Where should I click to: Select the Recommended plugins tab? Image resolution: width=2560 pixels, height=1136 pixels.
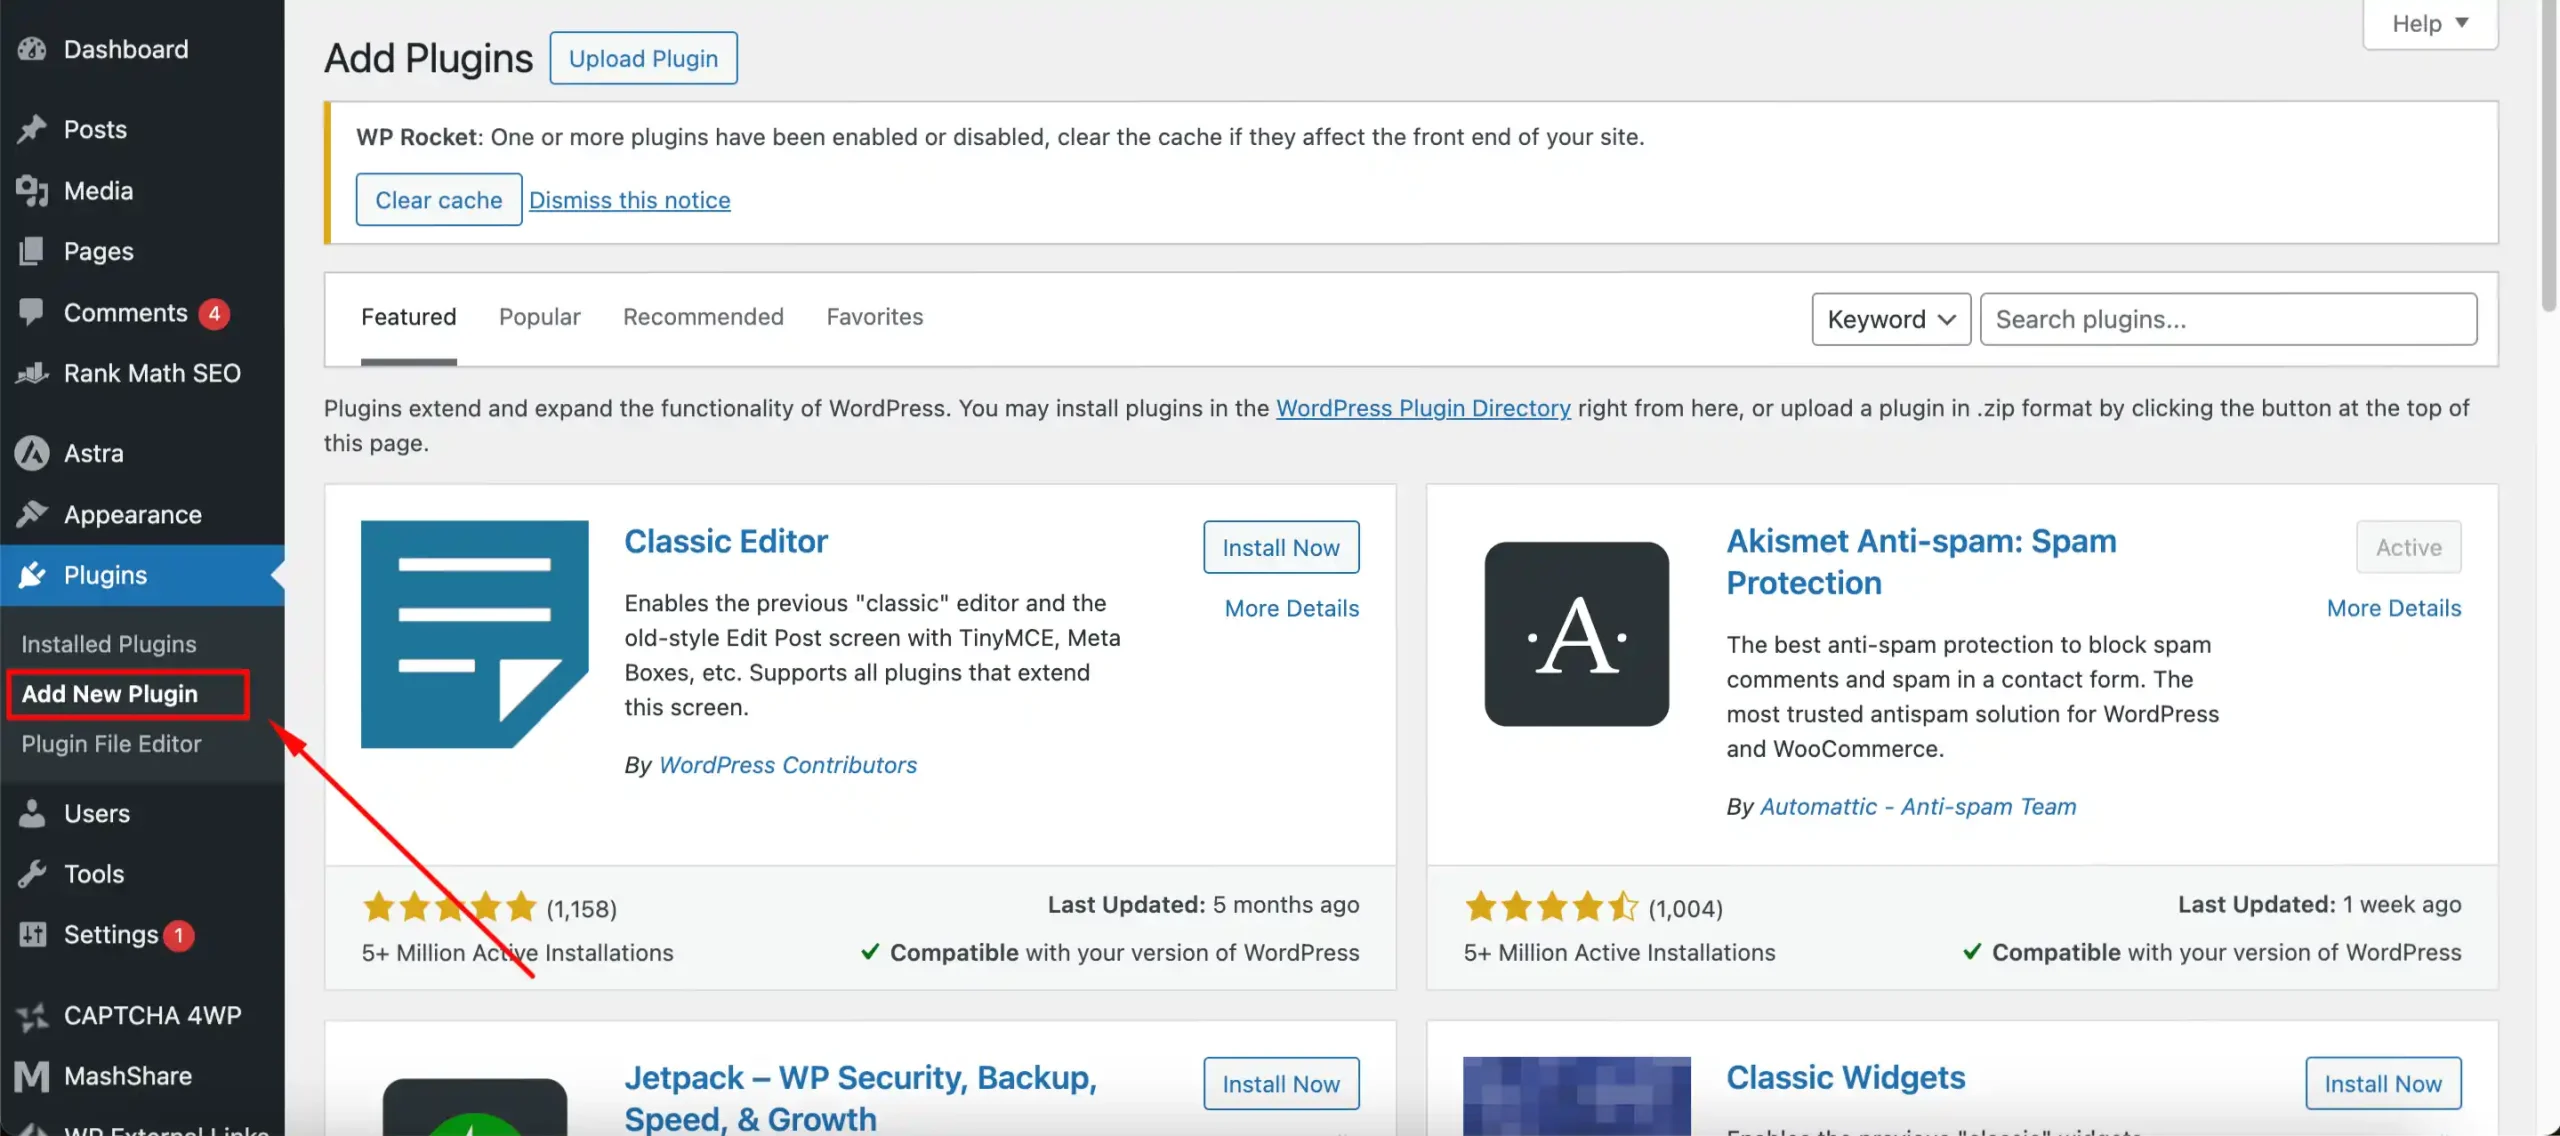pos(704,317)
